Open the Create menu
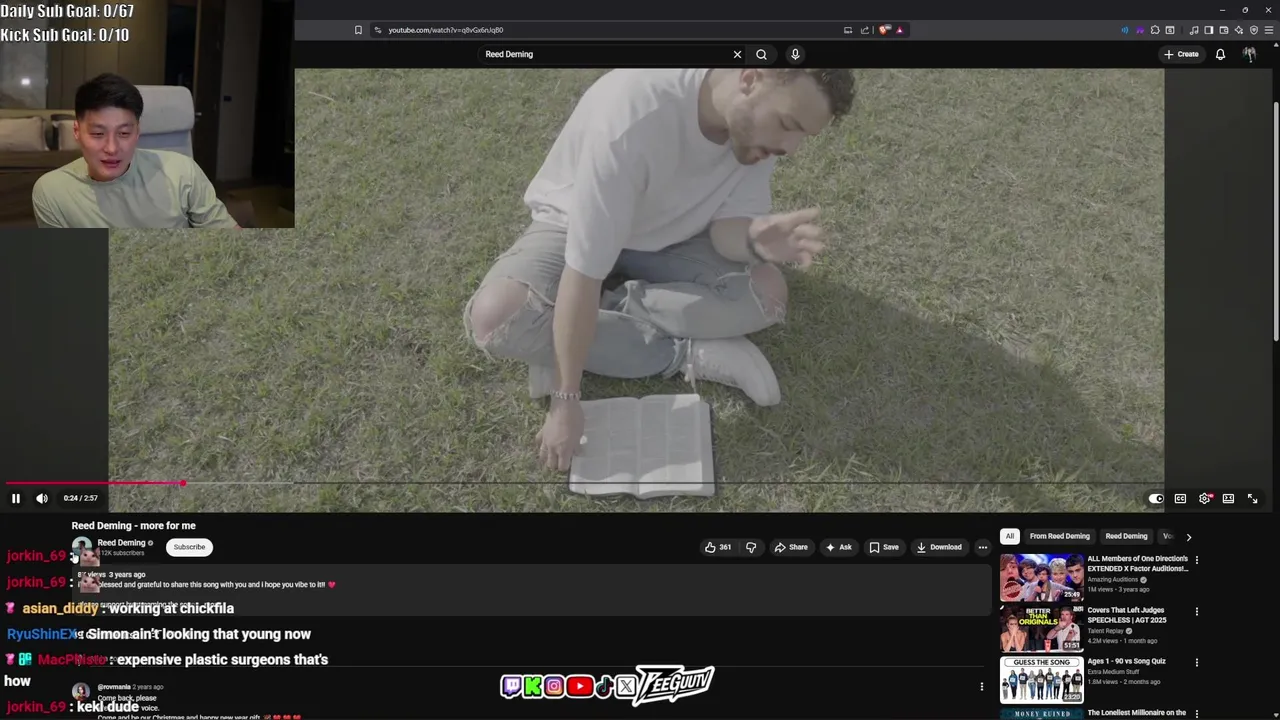The width and height of the screenshot is (1280, 720). point(1181,54)
